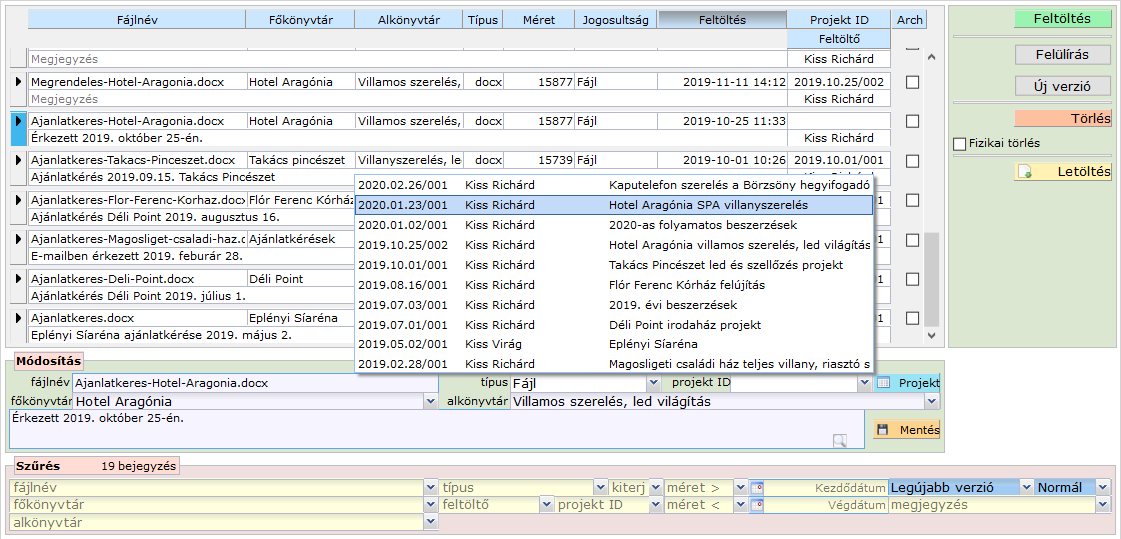The width and height of the screenshot is (1121, 539).
Task: Open the Normál filter dropdown
Action: point(1102,488)
